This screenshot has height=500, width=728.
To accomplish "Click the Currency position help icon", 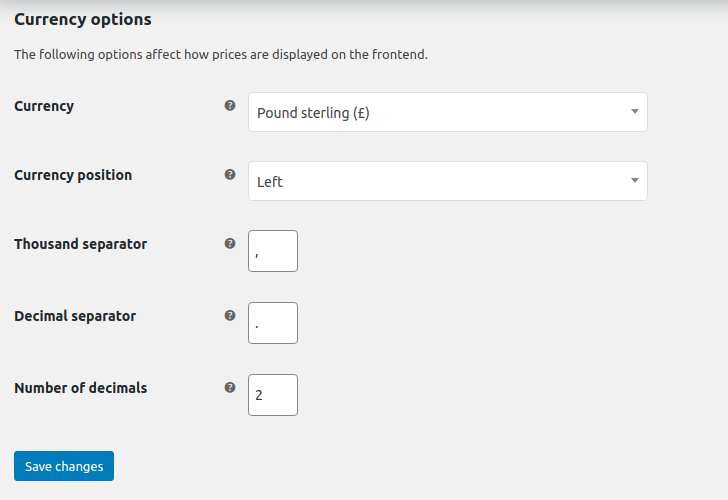I will coord(230,174).
